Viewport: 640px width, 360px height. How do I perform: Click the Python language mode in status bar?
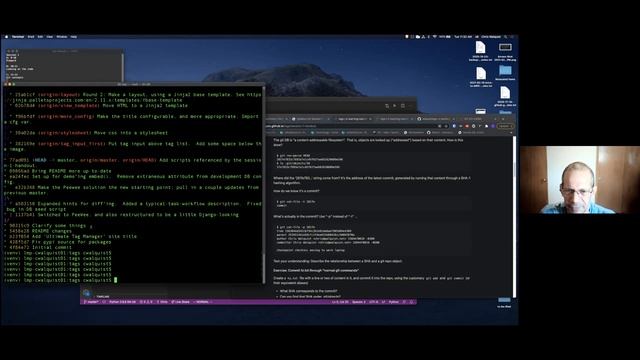click(x=393, y=302)
